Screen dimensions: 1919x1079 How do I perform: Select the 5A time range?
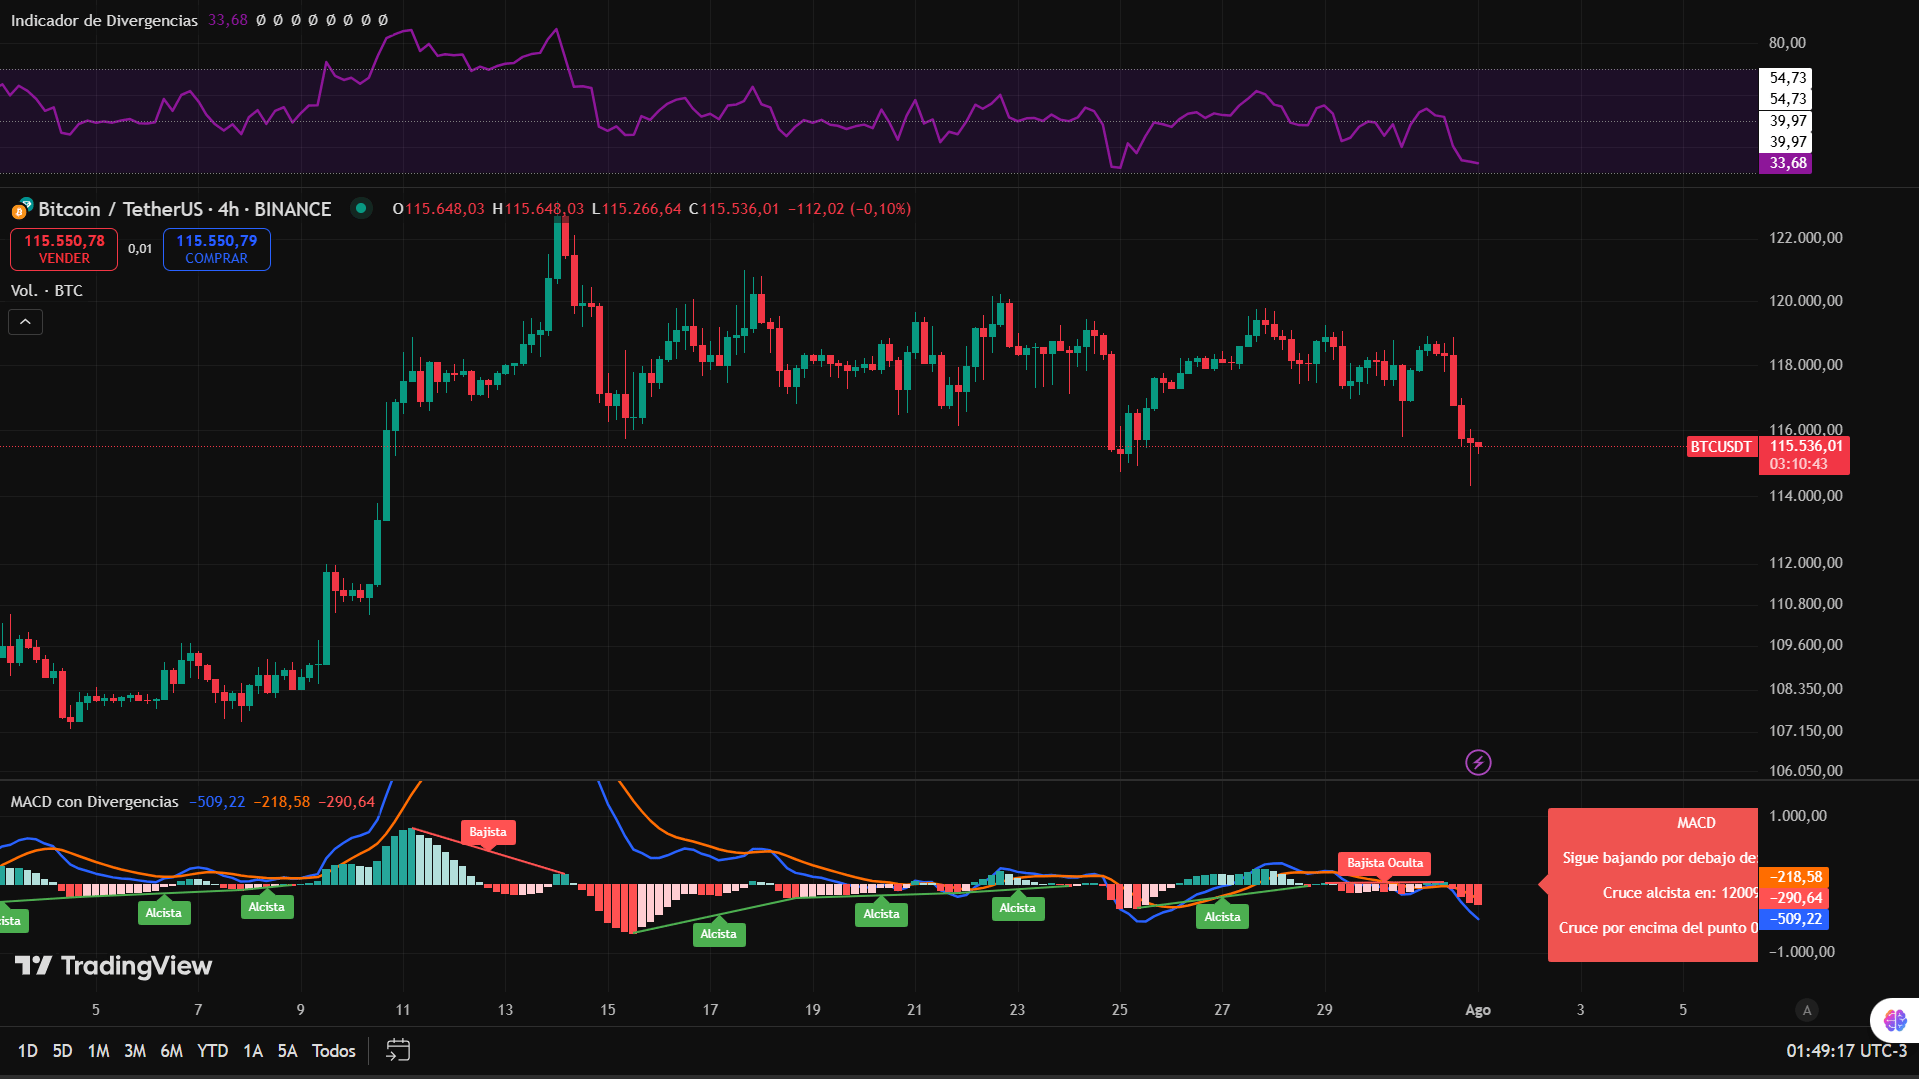pyautogui.click(x=287, y=1051)
